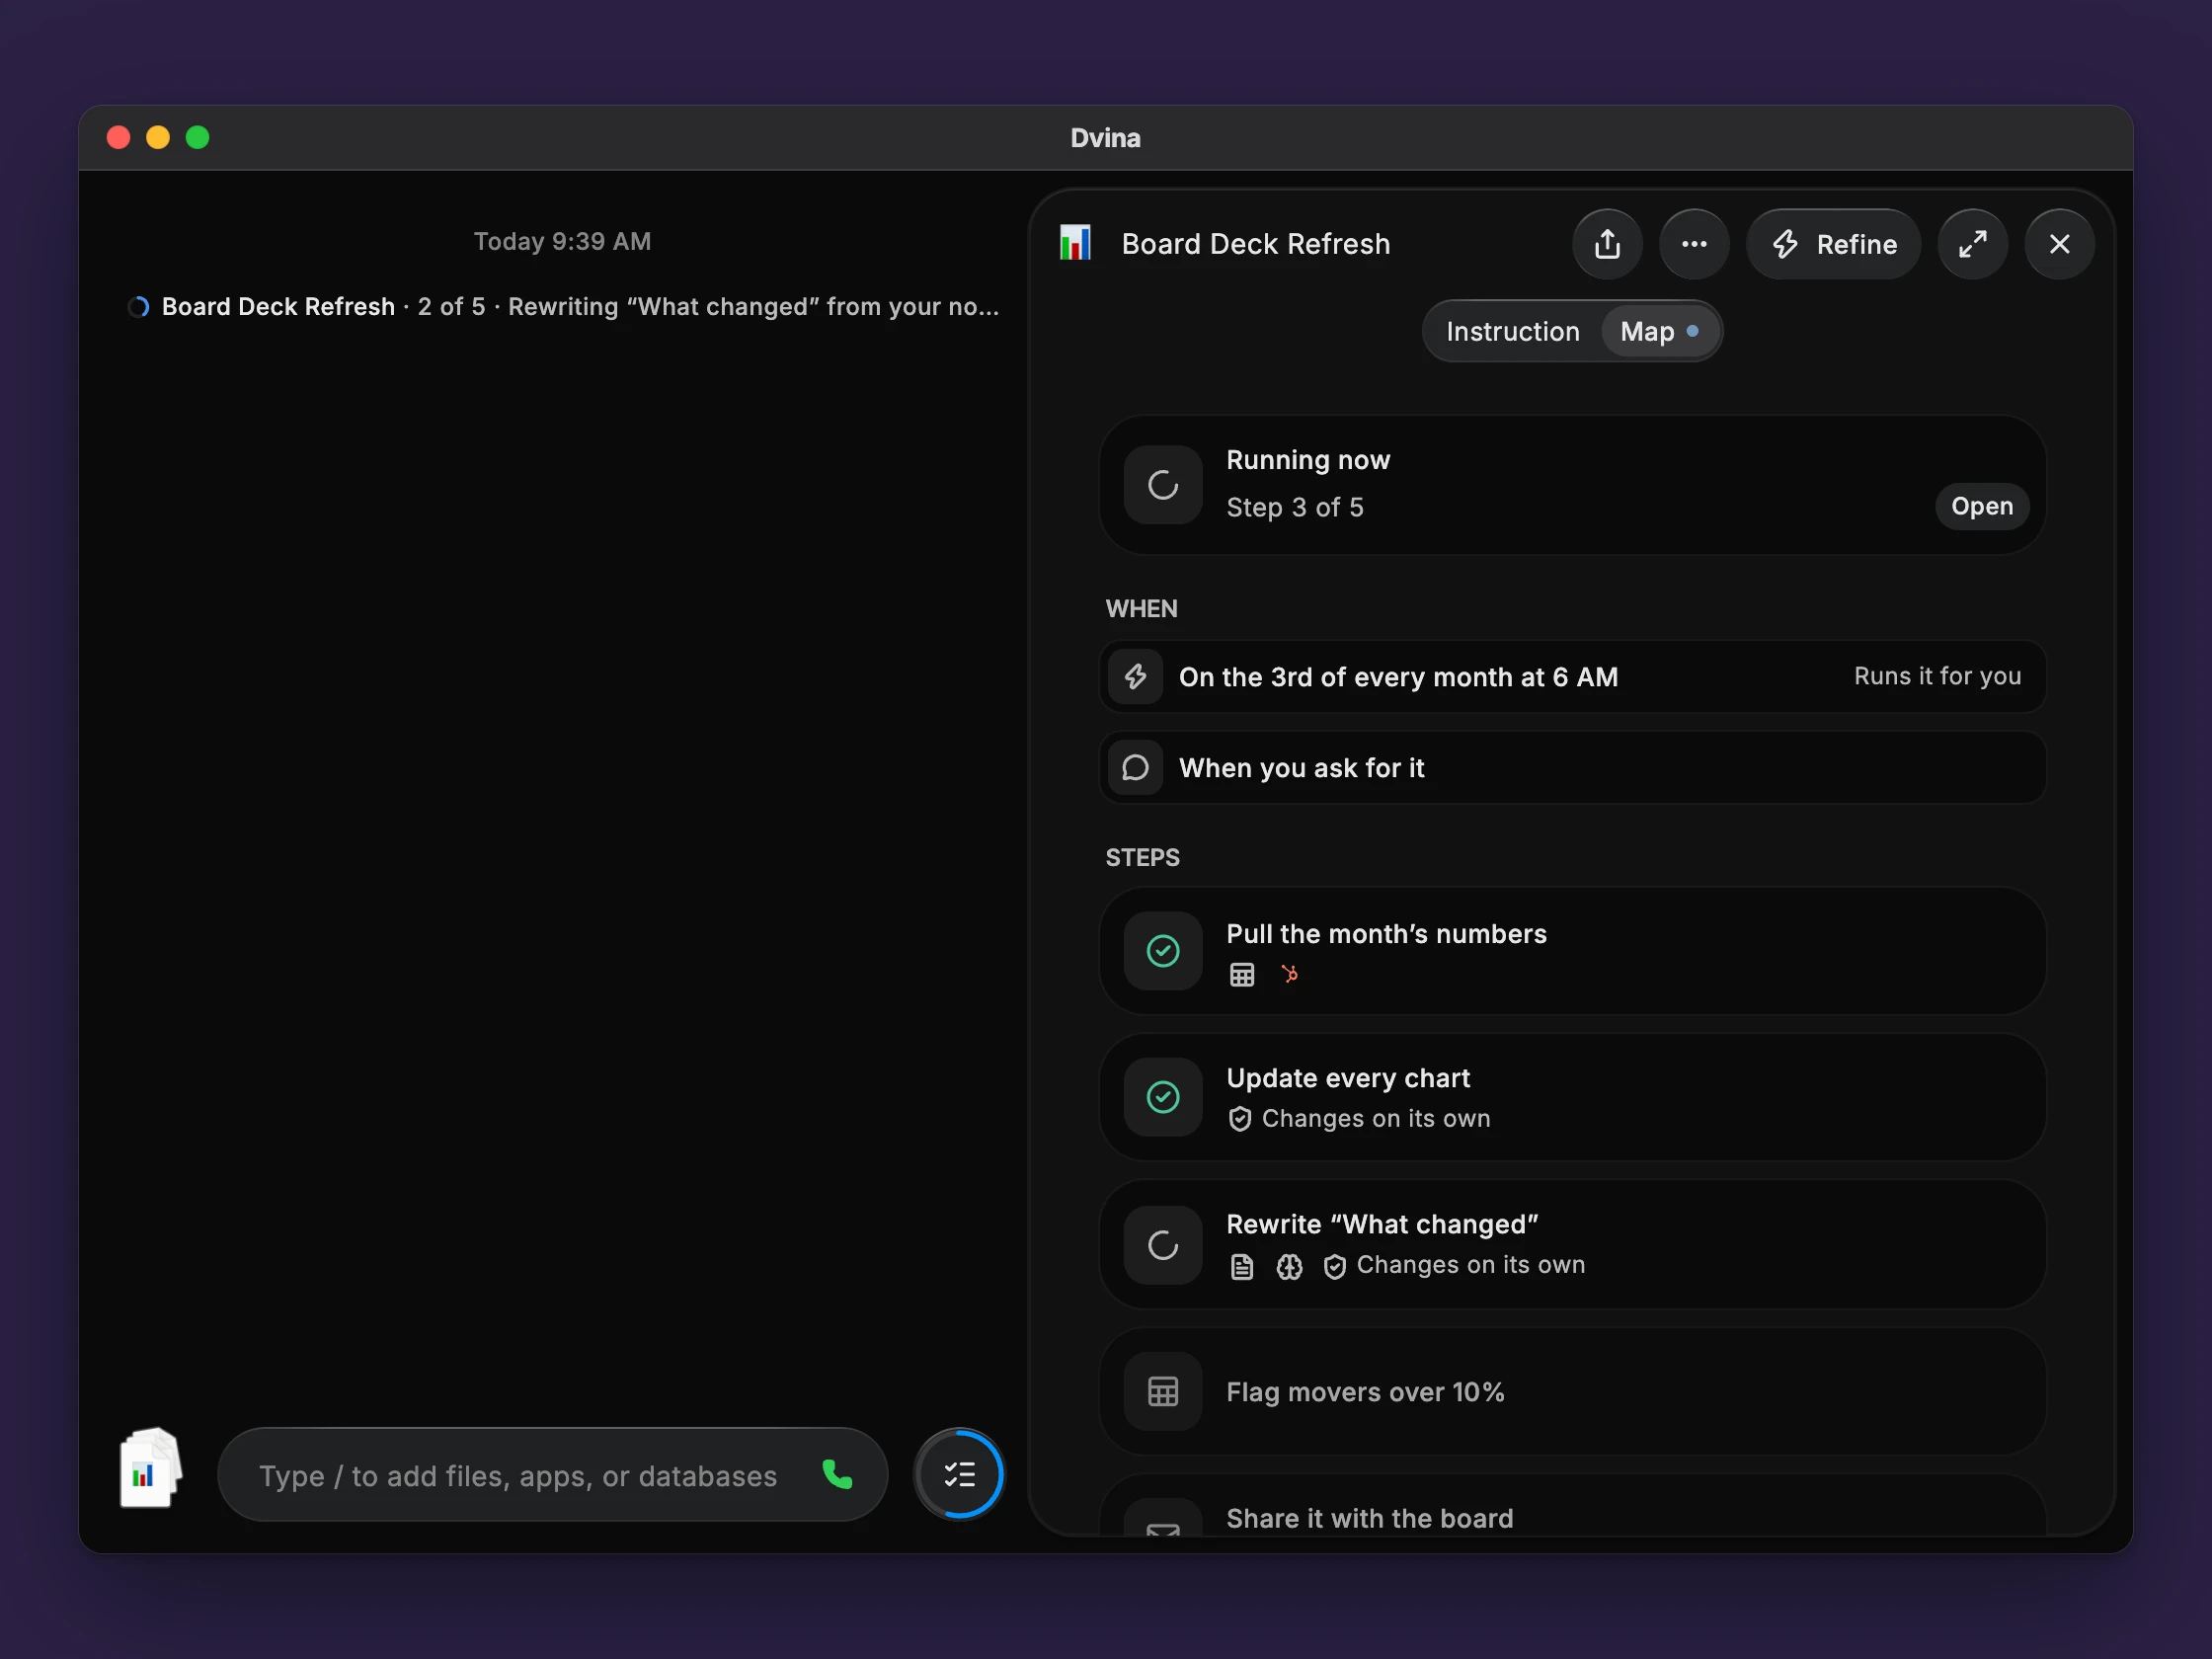Click the chat bubble trigger icon
The height and width of the screenshot is (1659, 2212).
(x=1135, y=768)
